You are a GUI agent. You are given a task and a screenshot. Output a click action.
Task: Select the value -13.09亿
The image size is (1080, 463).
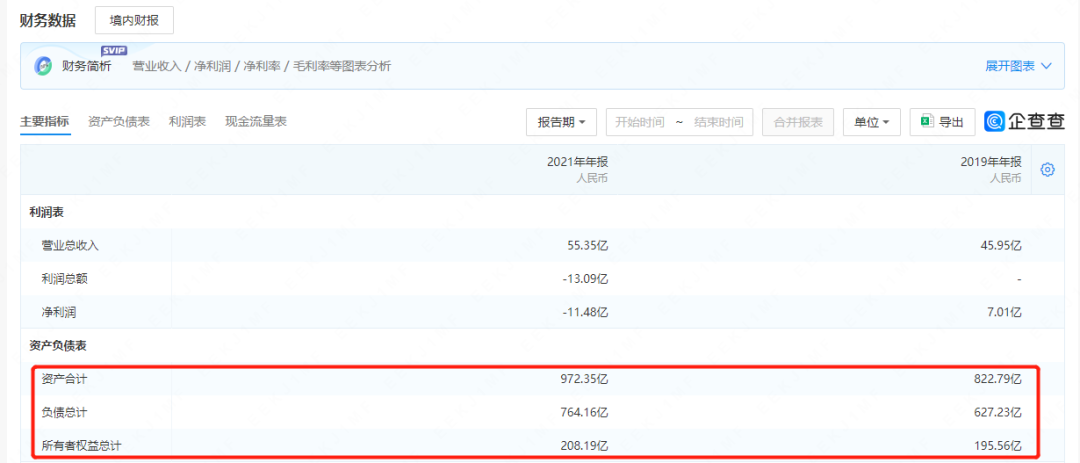click(583, 278)
